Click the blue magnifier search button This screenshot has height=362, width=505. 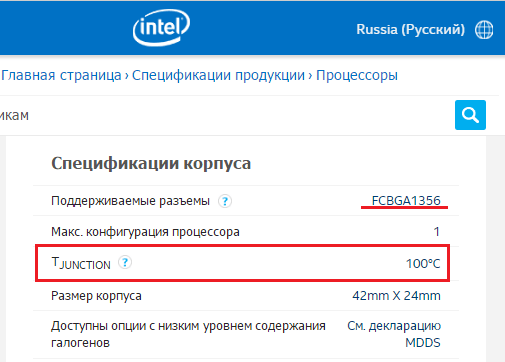pos(470,115)
